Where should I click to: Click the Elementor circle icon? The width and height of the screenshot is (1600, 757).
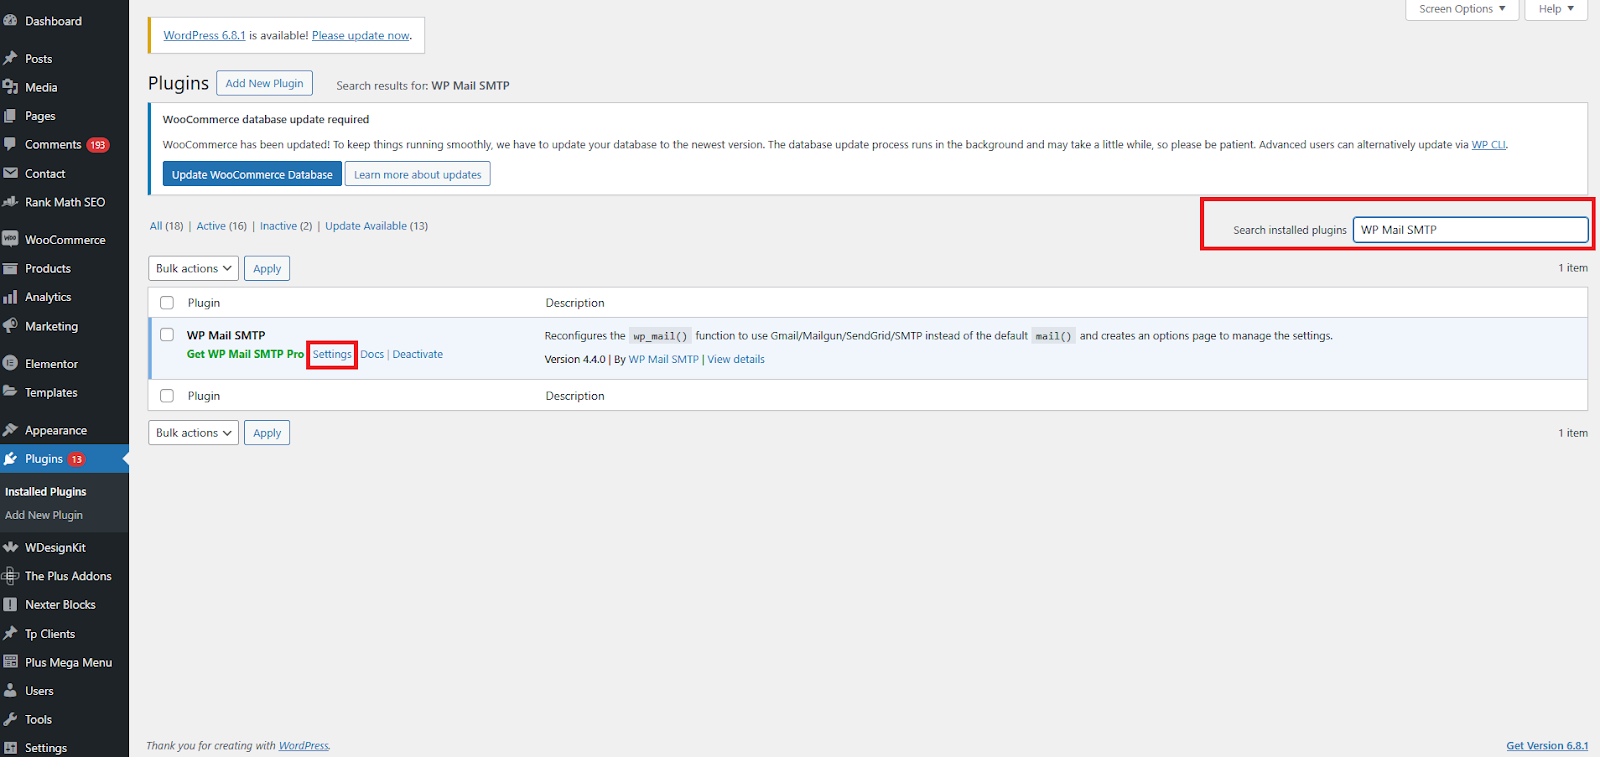pyautogui.click(x=10, y=364)
